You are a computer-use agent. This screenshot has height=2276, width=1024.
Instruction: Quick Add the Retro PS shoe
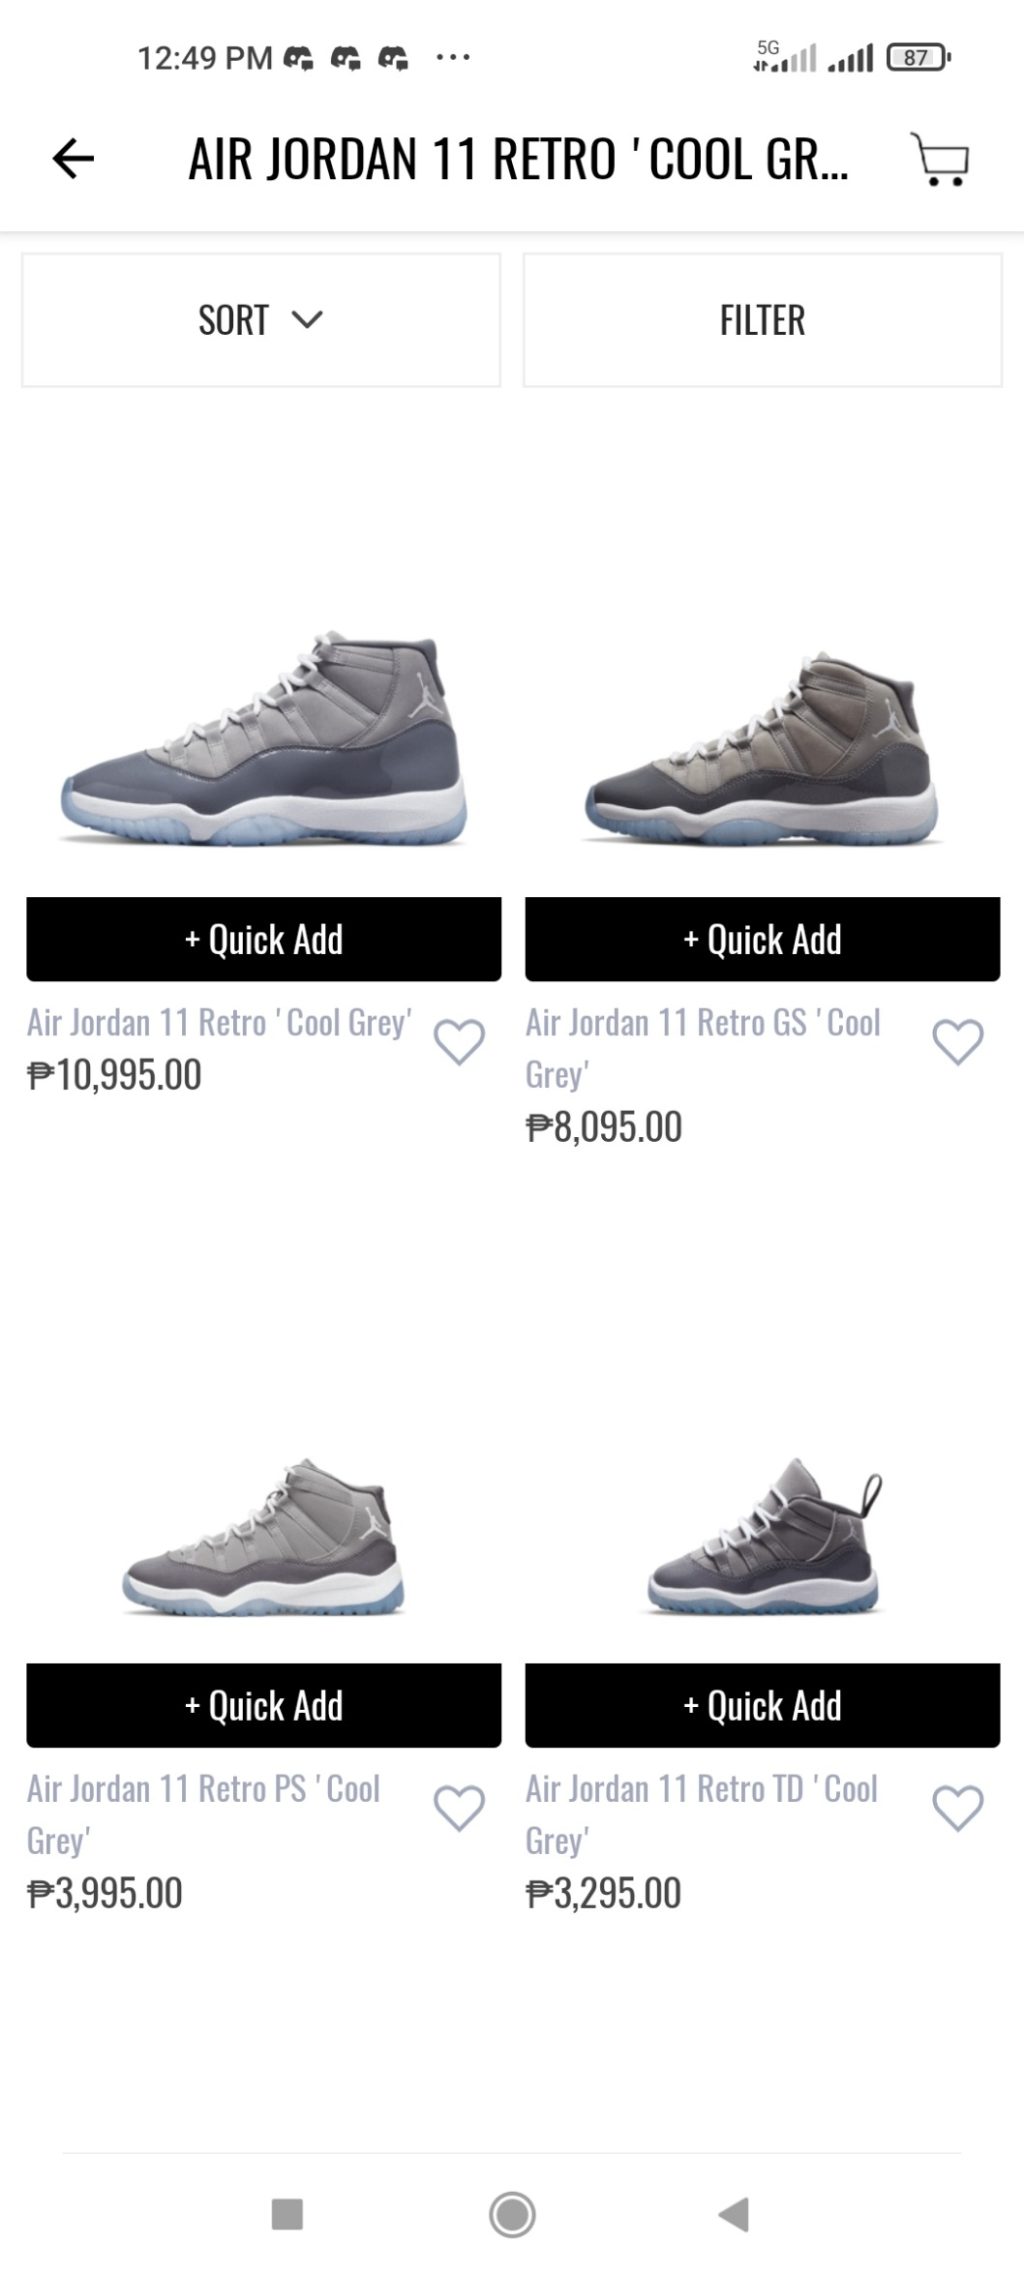point(263,1705)
